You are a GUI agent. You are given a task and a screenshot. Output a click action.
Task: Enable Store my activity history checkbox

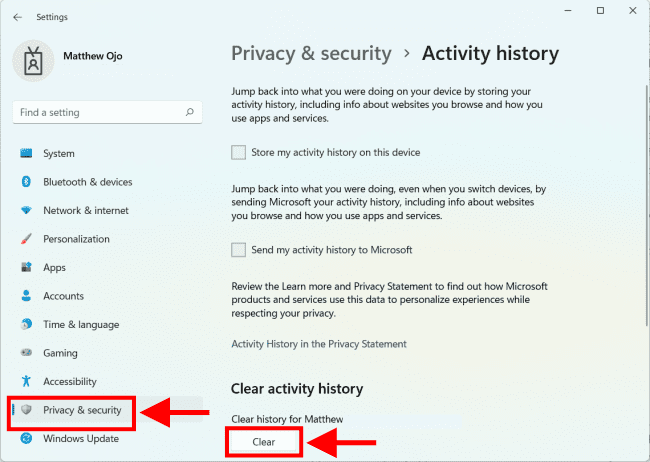pyautogui.click(x=238, y=153)
